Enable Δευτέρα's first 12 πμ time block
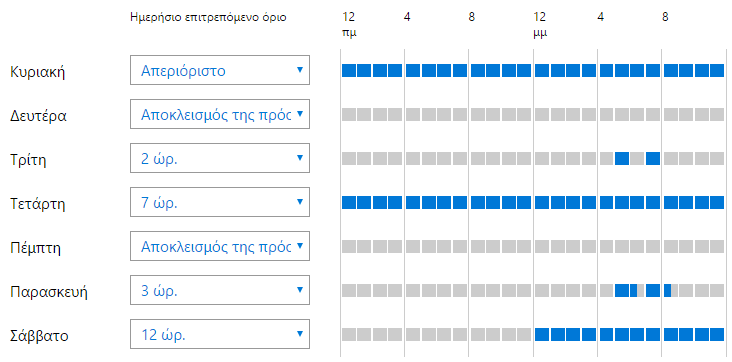Viewport: 732px width, 362px height. point(349,114)
